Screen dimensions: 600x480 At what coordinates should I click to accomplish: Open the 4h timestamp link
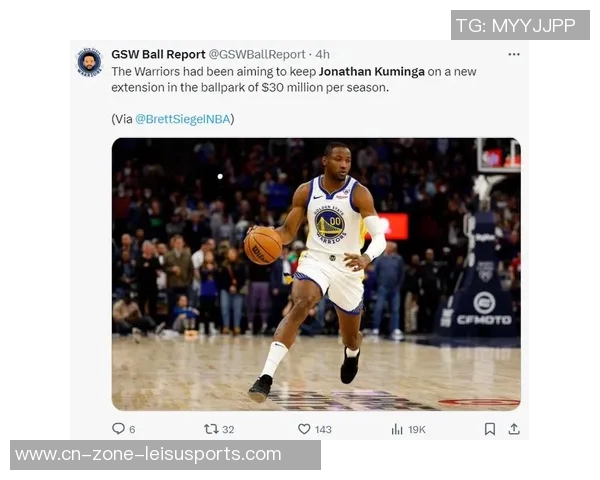[323, 54]
